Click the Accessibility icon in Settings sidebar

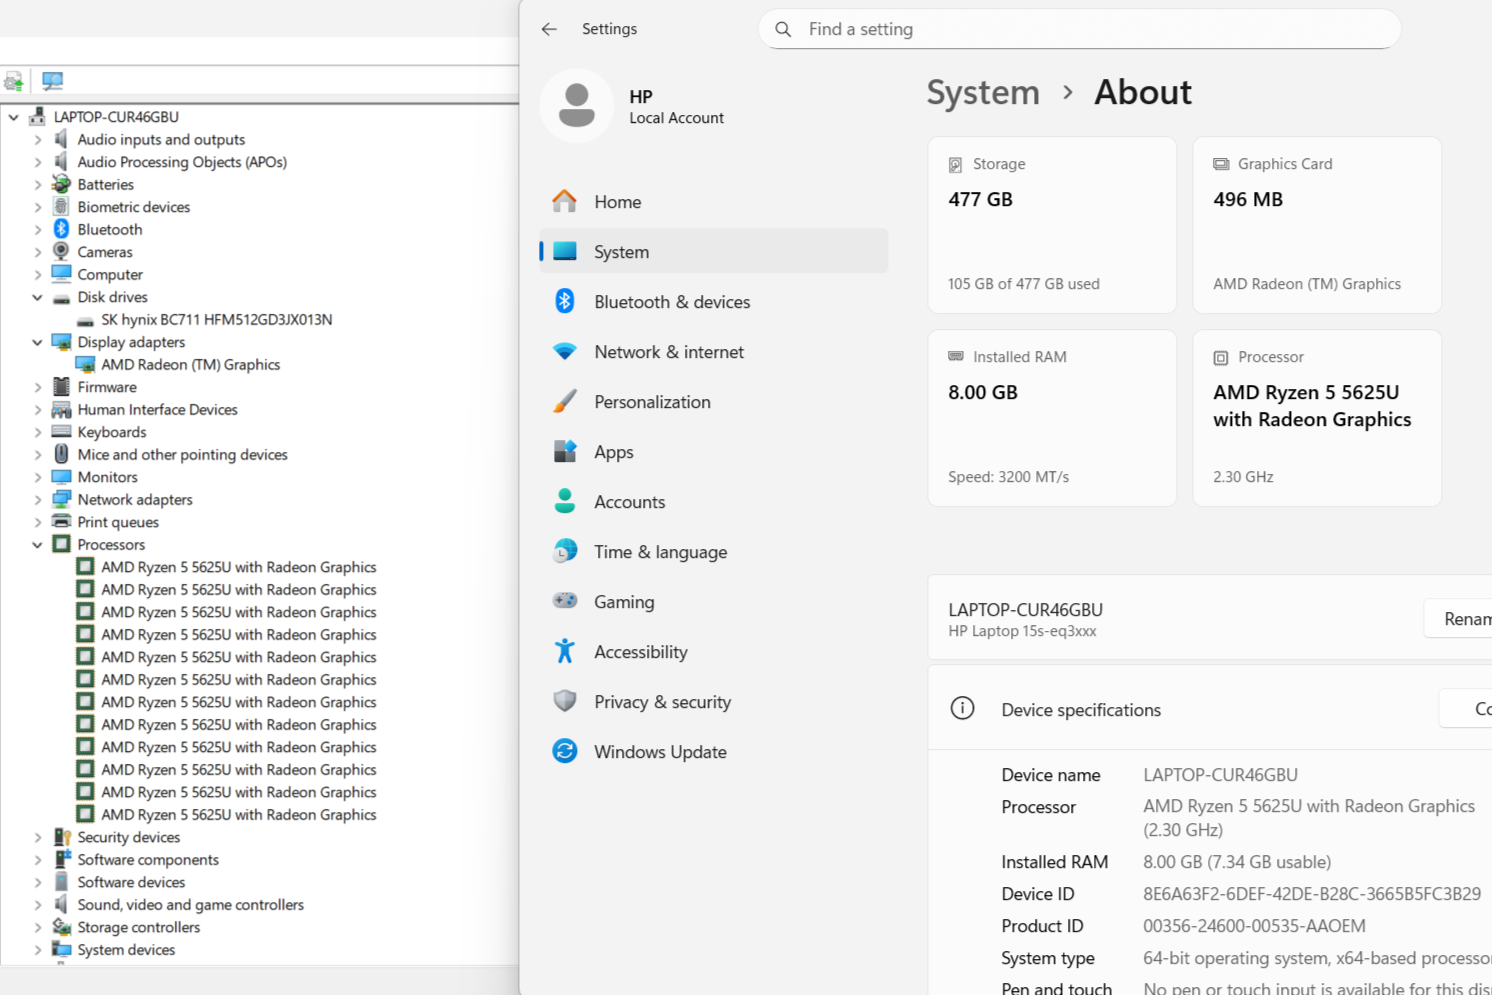[565, 651]
